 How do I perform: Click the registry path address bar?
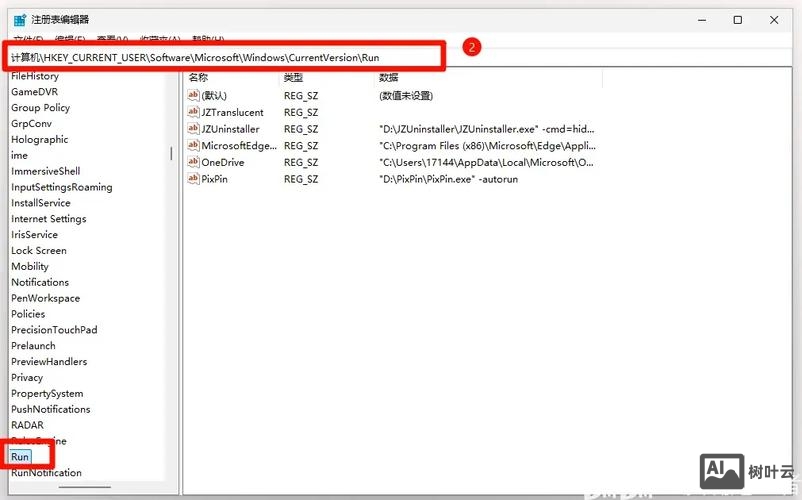point(225,57)
